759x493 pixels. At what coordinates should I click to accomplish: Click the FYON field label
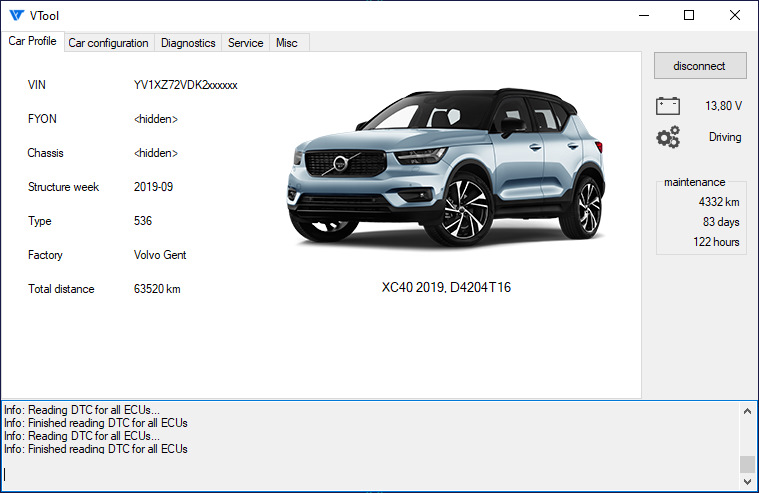click(x=42, y=119)
